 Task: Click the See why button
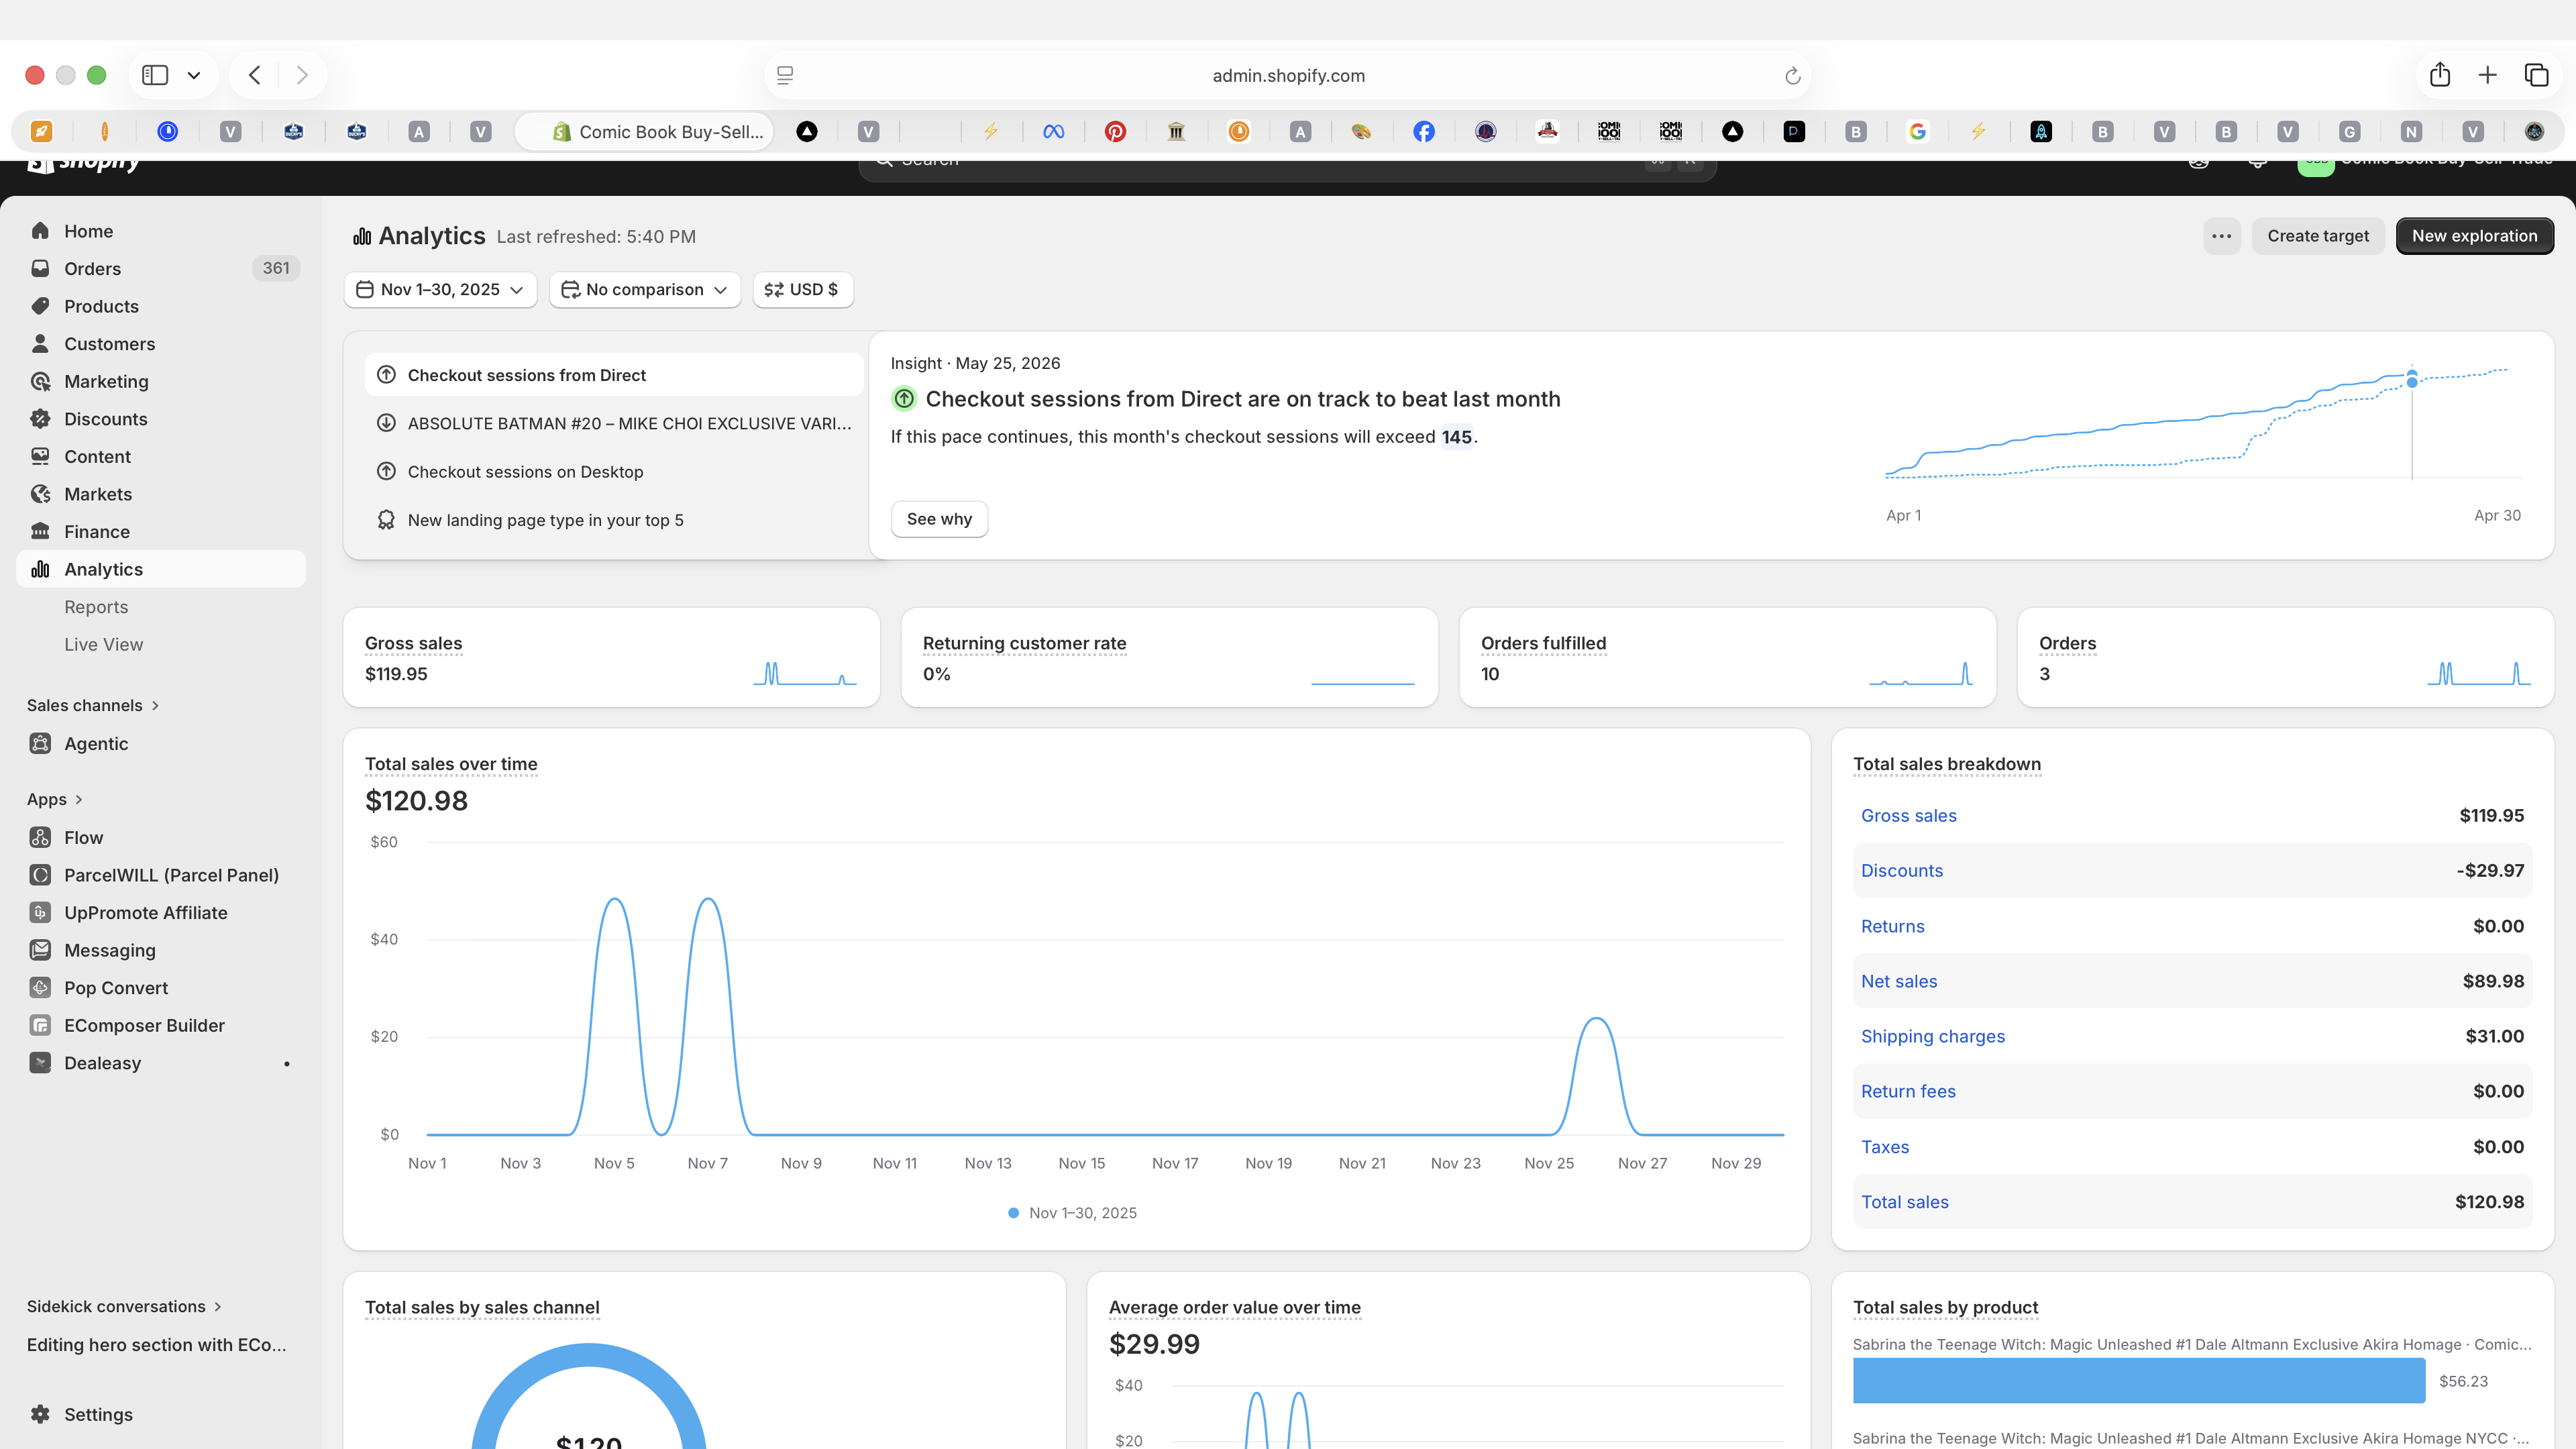(x=939, y=519)
